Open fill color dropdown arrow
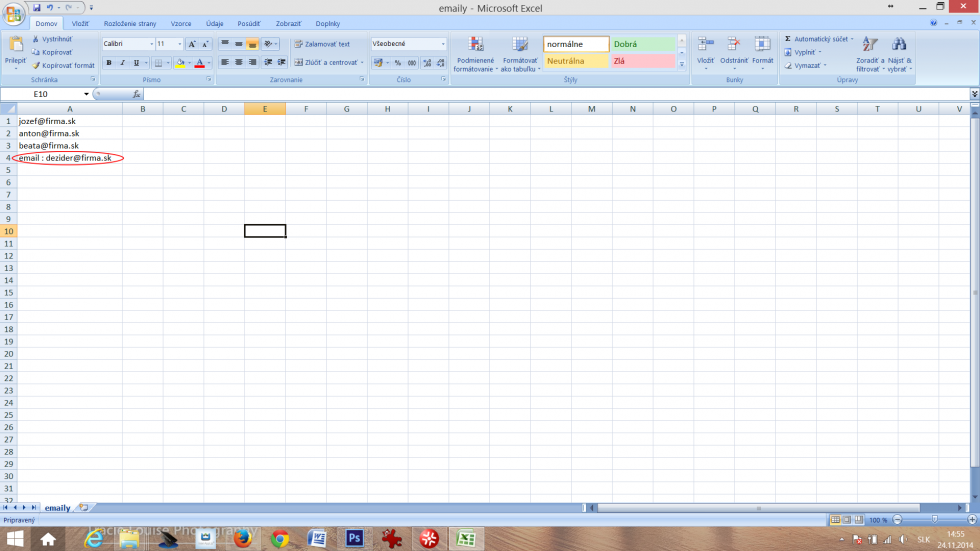 pos(189,62)
